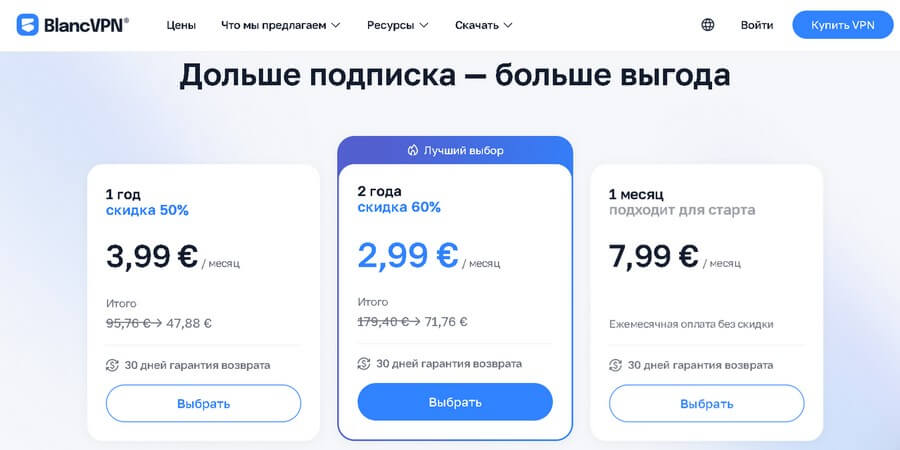The width and height of the screenshot is (900, 450).
Task: Open the globe language selector
Action: pos(708,25)
